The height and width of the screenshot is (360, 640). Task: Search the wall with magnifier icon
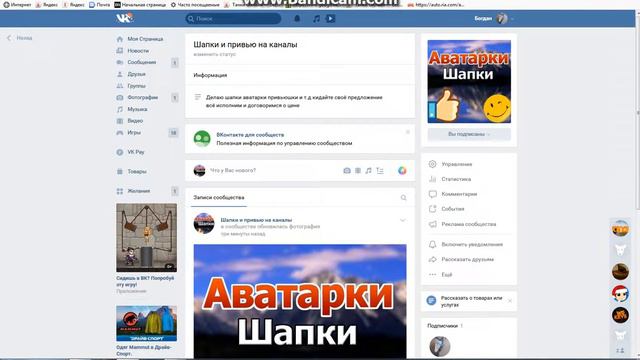click(x=403, y=198)
